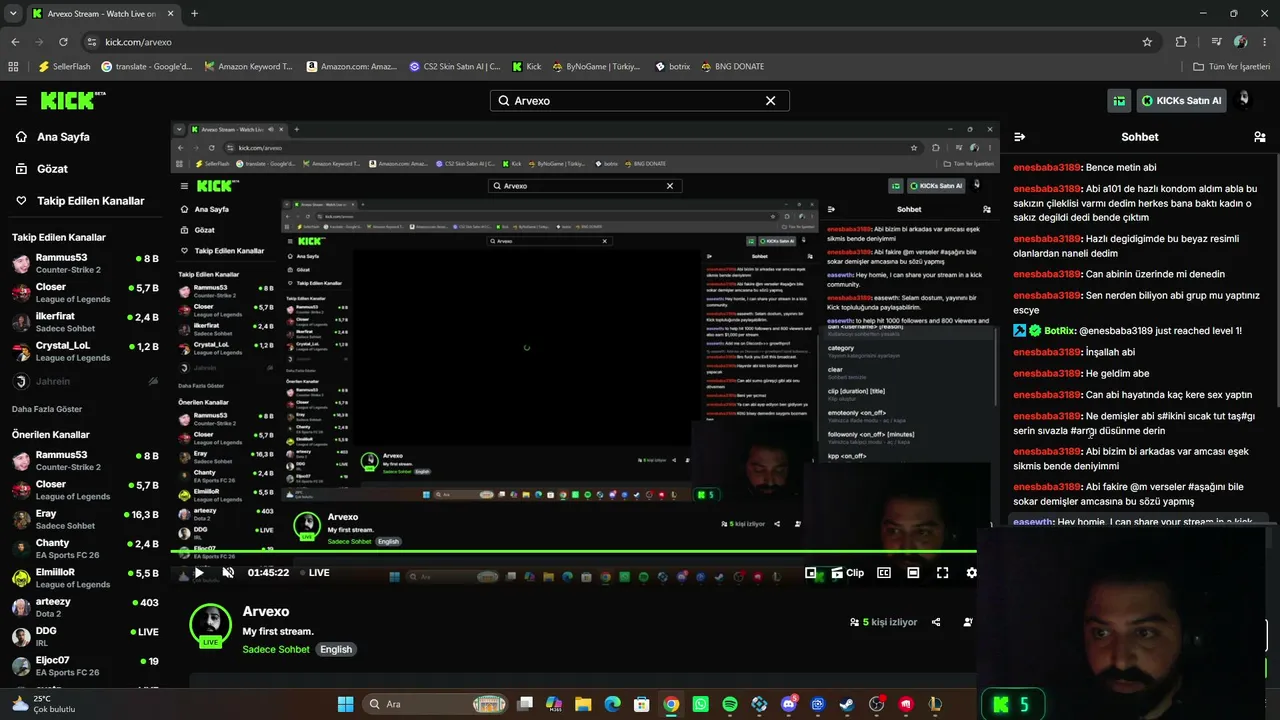1280x720 pixels.
Task: Open offline Jahrein channel
Action: click(x=85, y=381)
